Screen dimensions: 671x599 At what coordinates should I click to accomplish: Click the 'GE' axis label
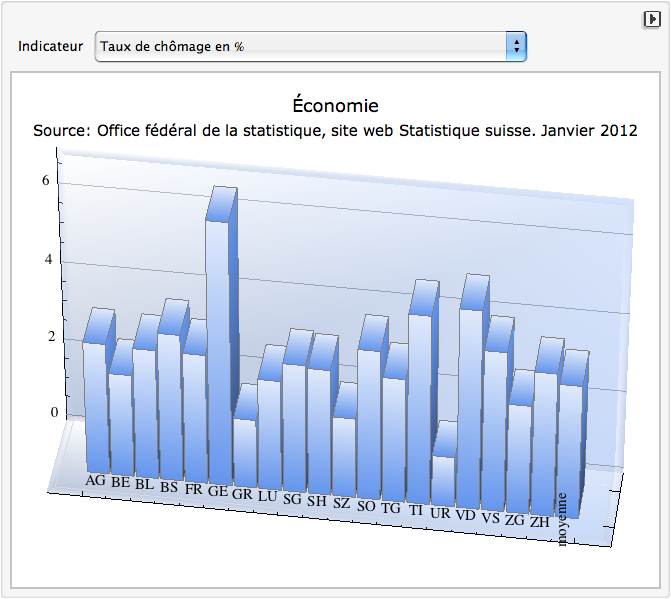218,491
